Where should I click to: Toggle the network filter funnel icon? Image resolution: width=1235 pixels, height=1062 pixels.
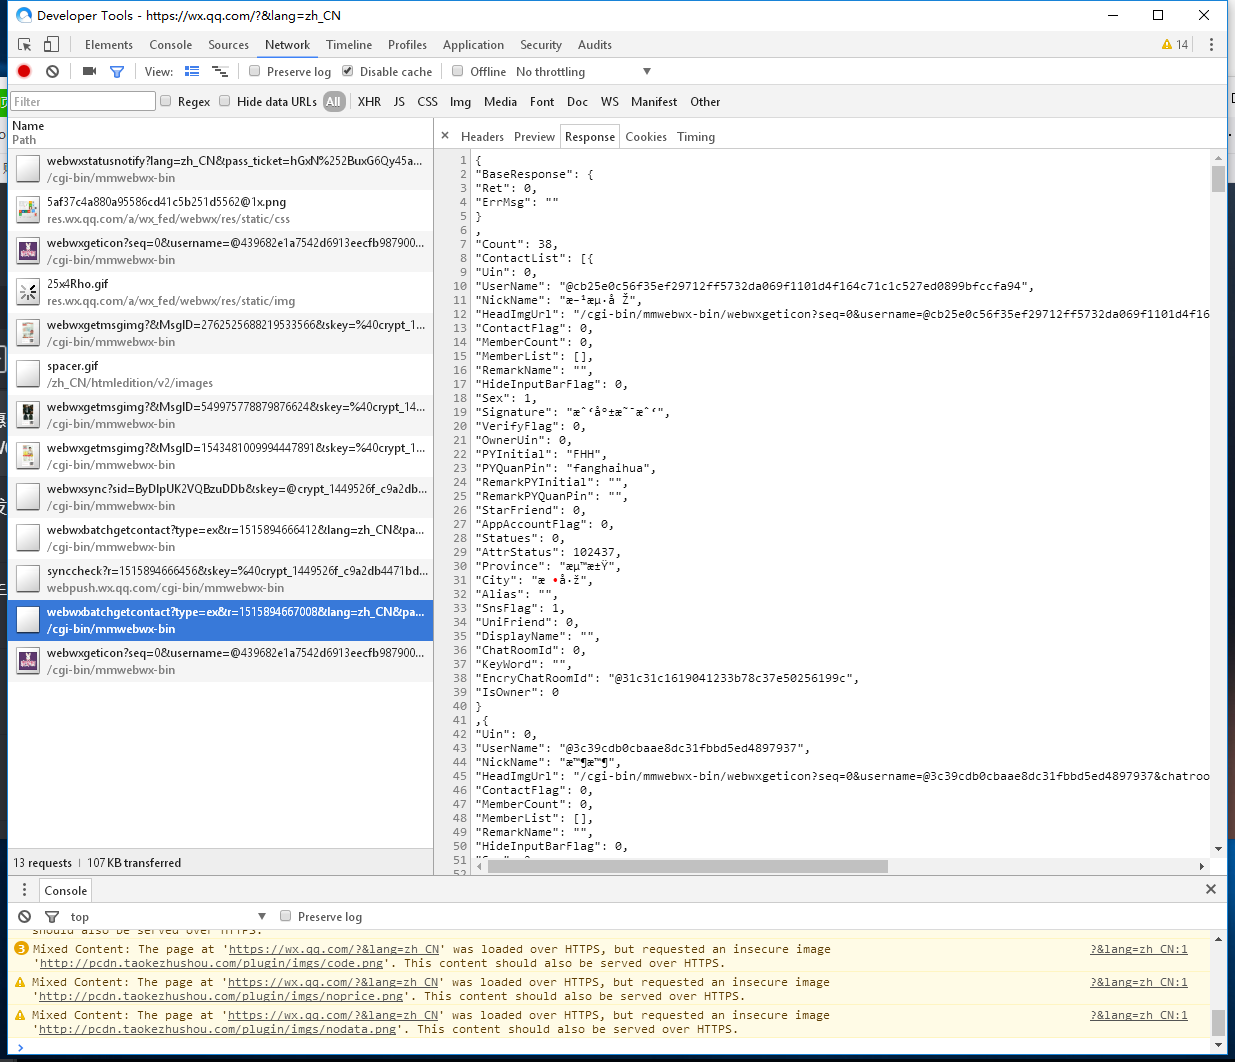[117, 72]
